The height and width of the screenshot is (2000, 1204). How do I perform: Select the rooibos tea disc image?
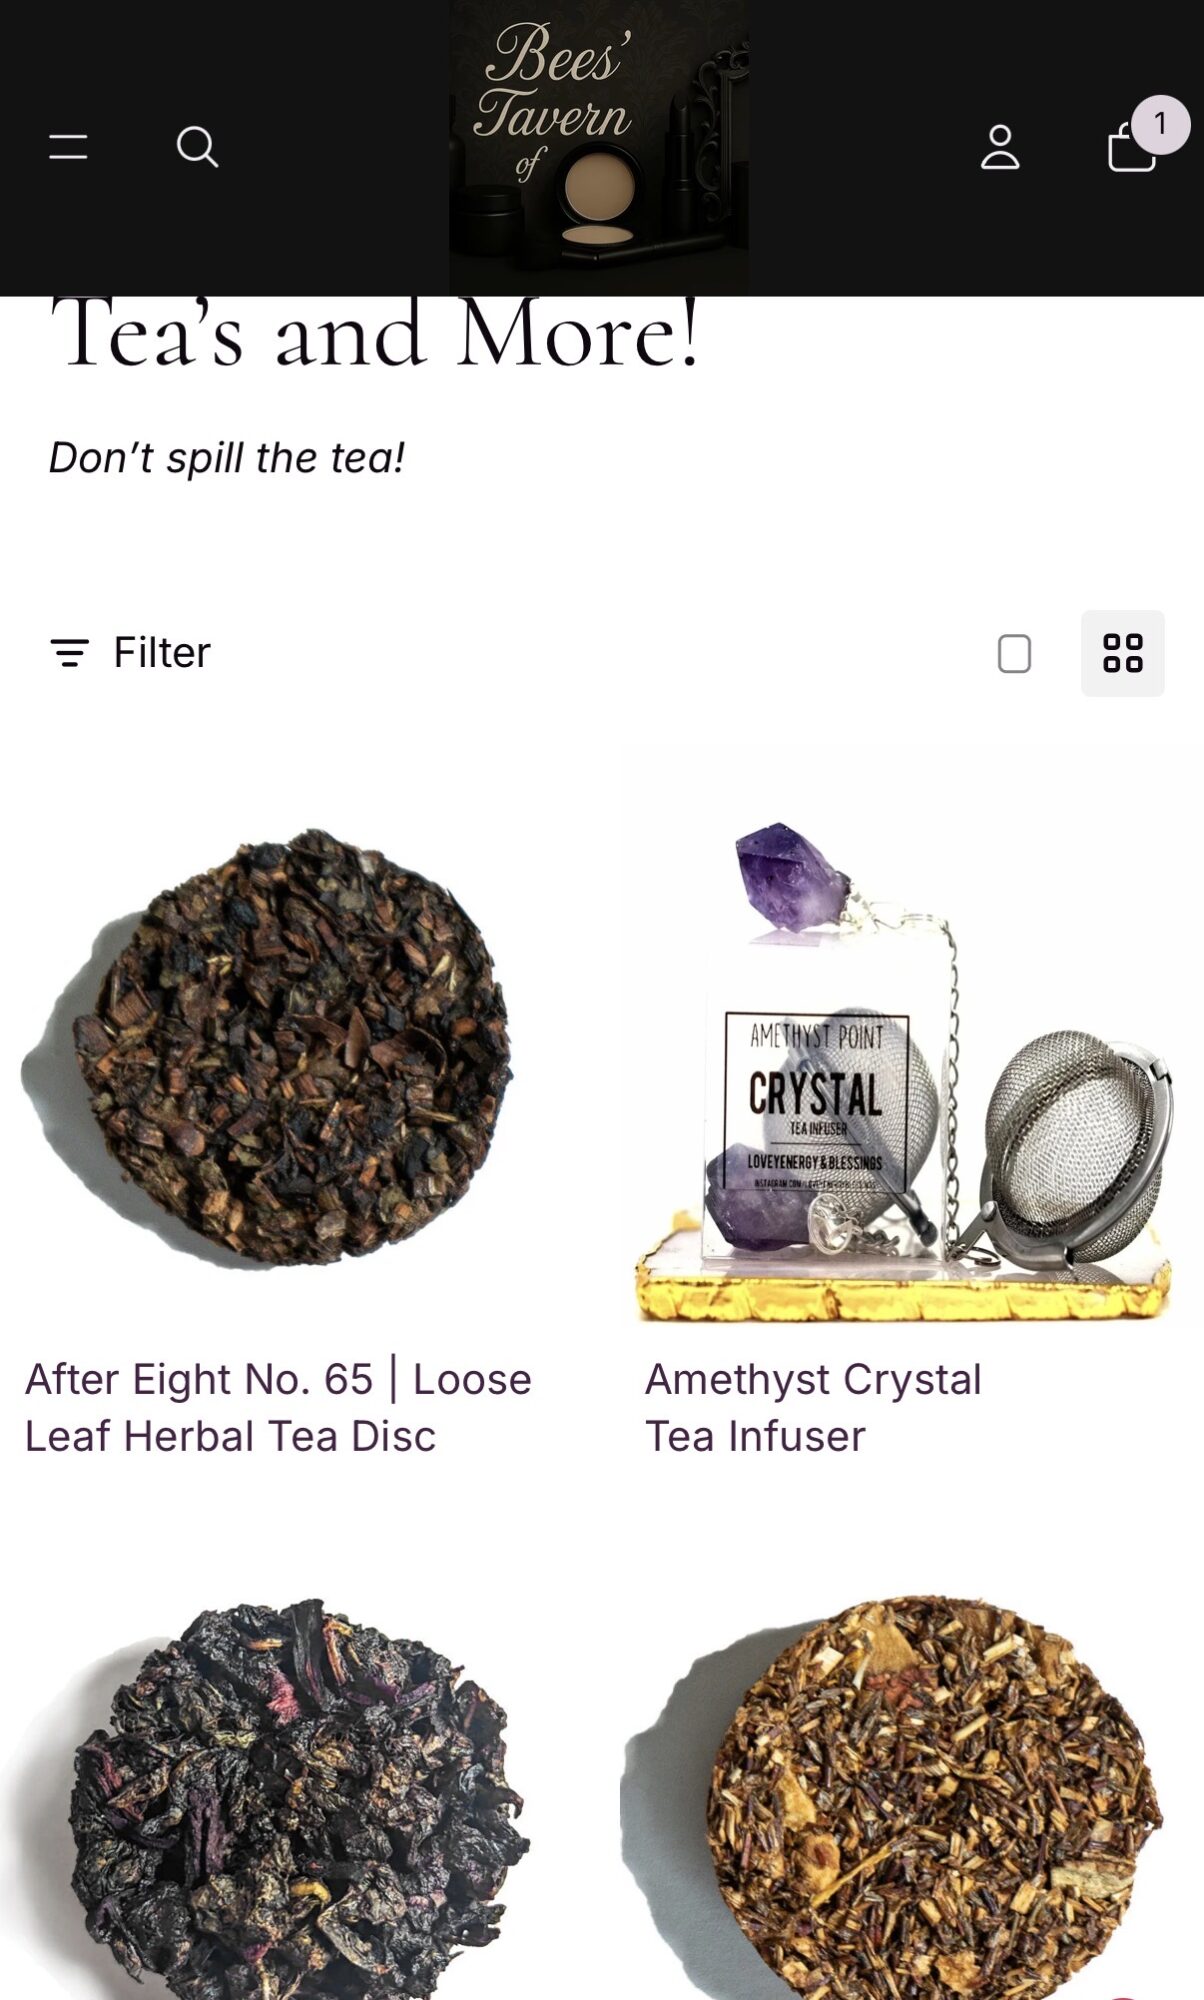coord(911,1790)
